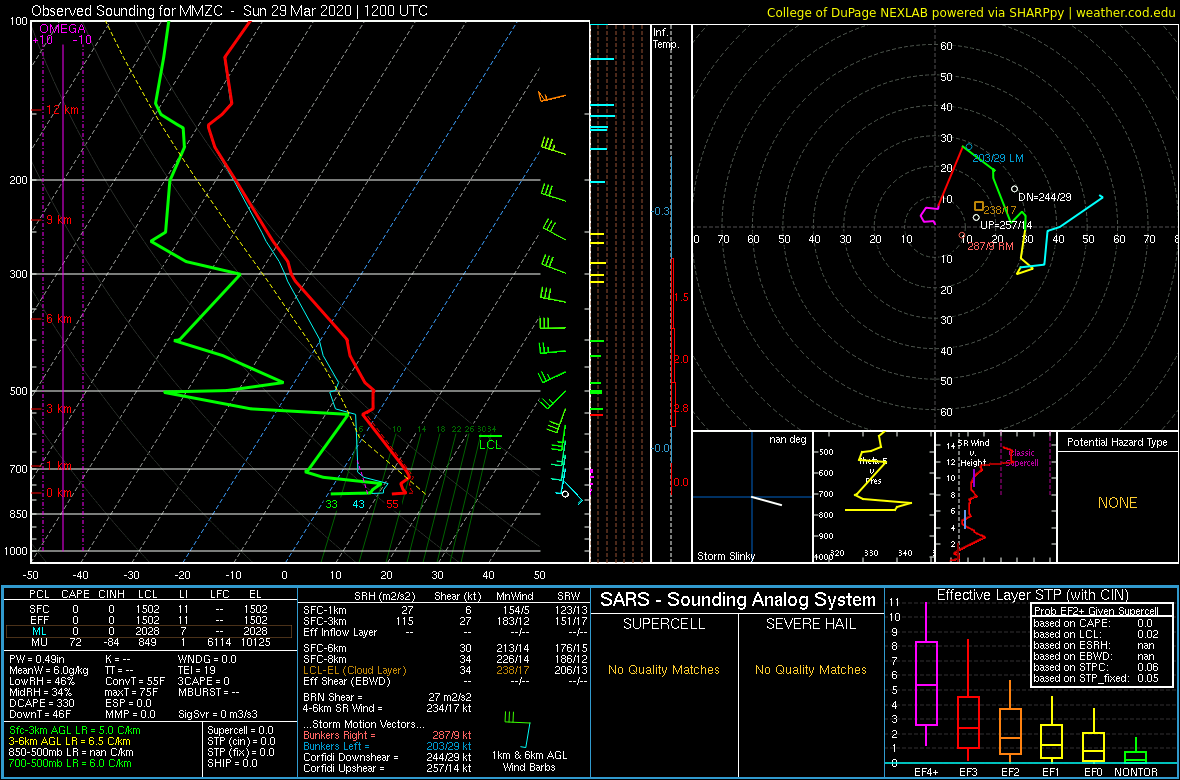The image size is (1180, 780).
Task: Click the green NONTOR box plot
Action: [x=1136, y=756]
